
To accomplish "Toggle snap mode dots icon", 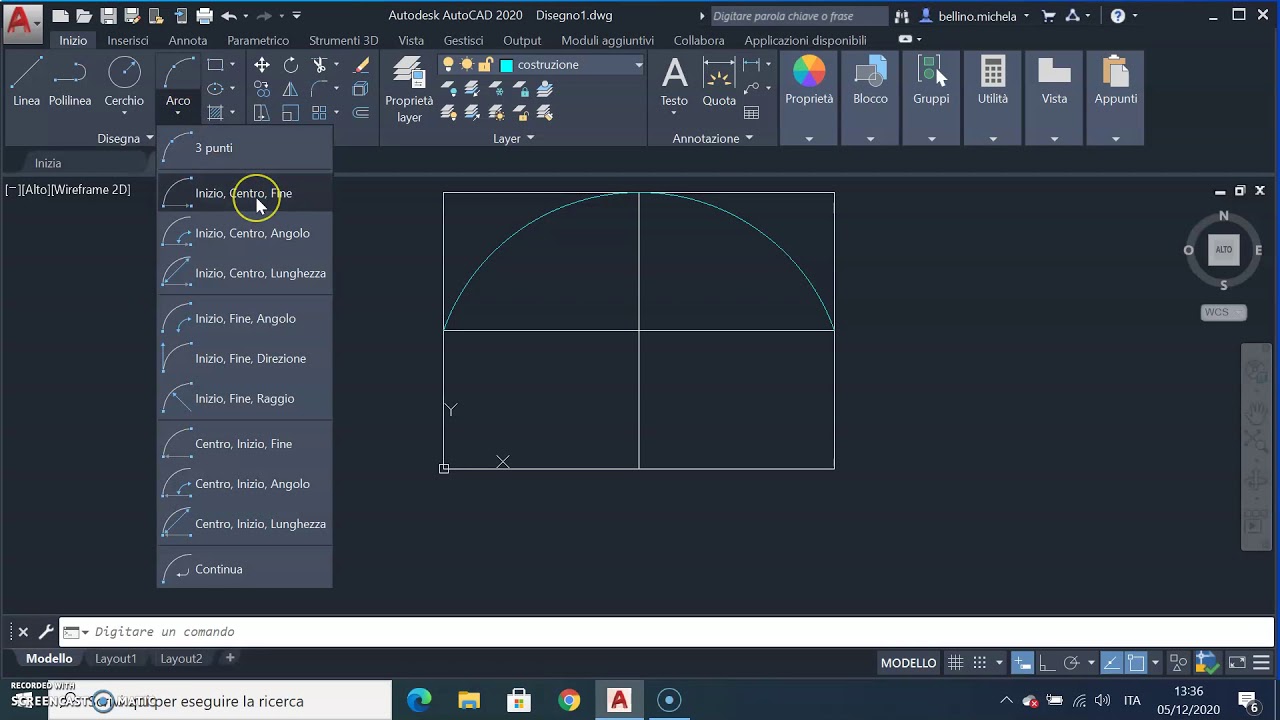I will tap(980, 663).
